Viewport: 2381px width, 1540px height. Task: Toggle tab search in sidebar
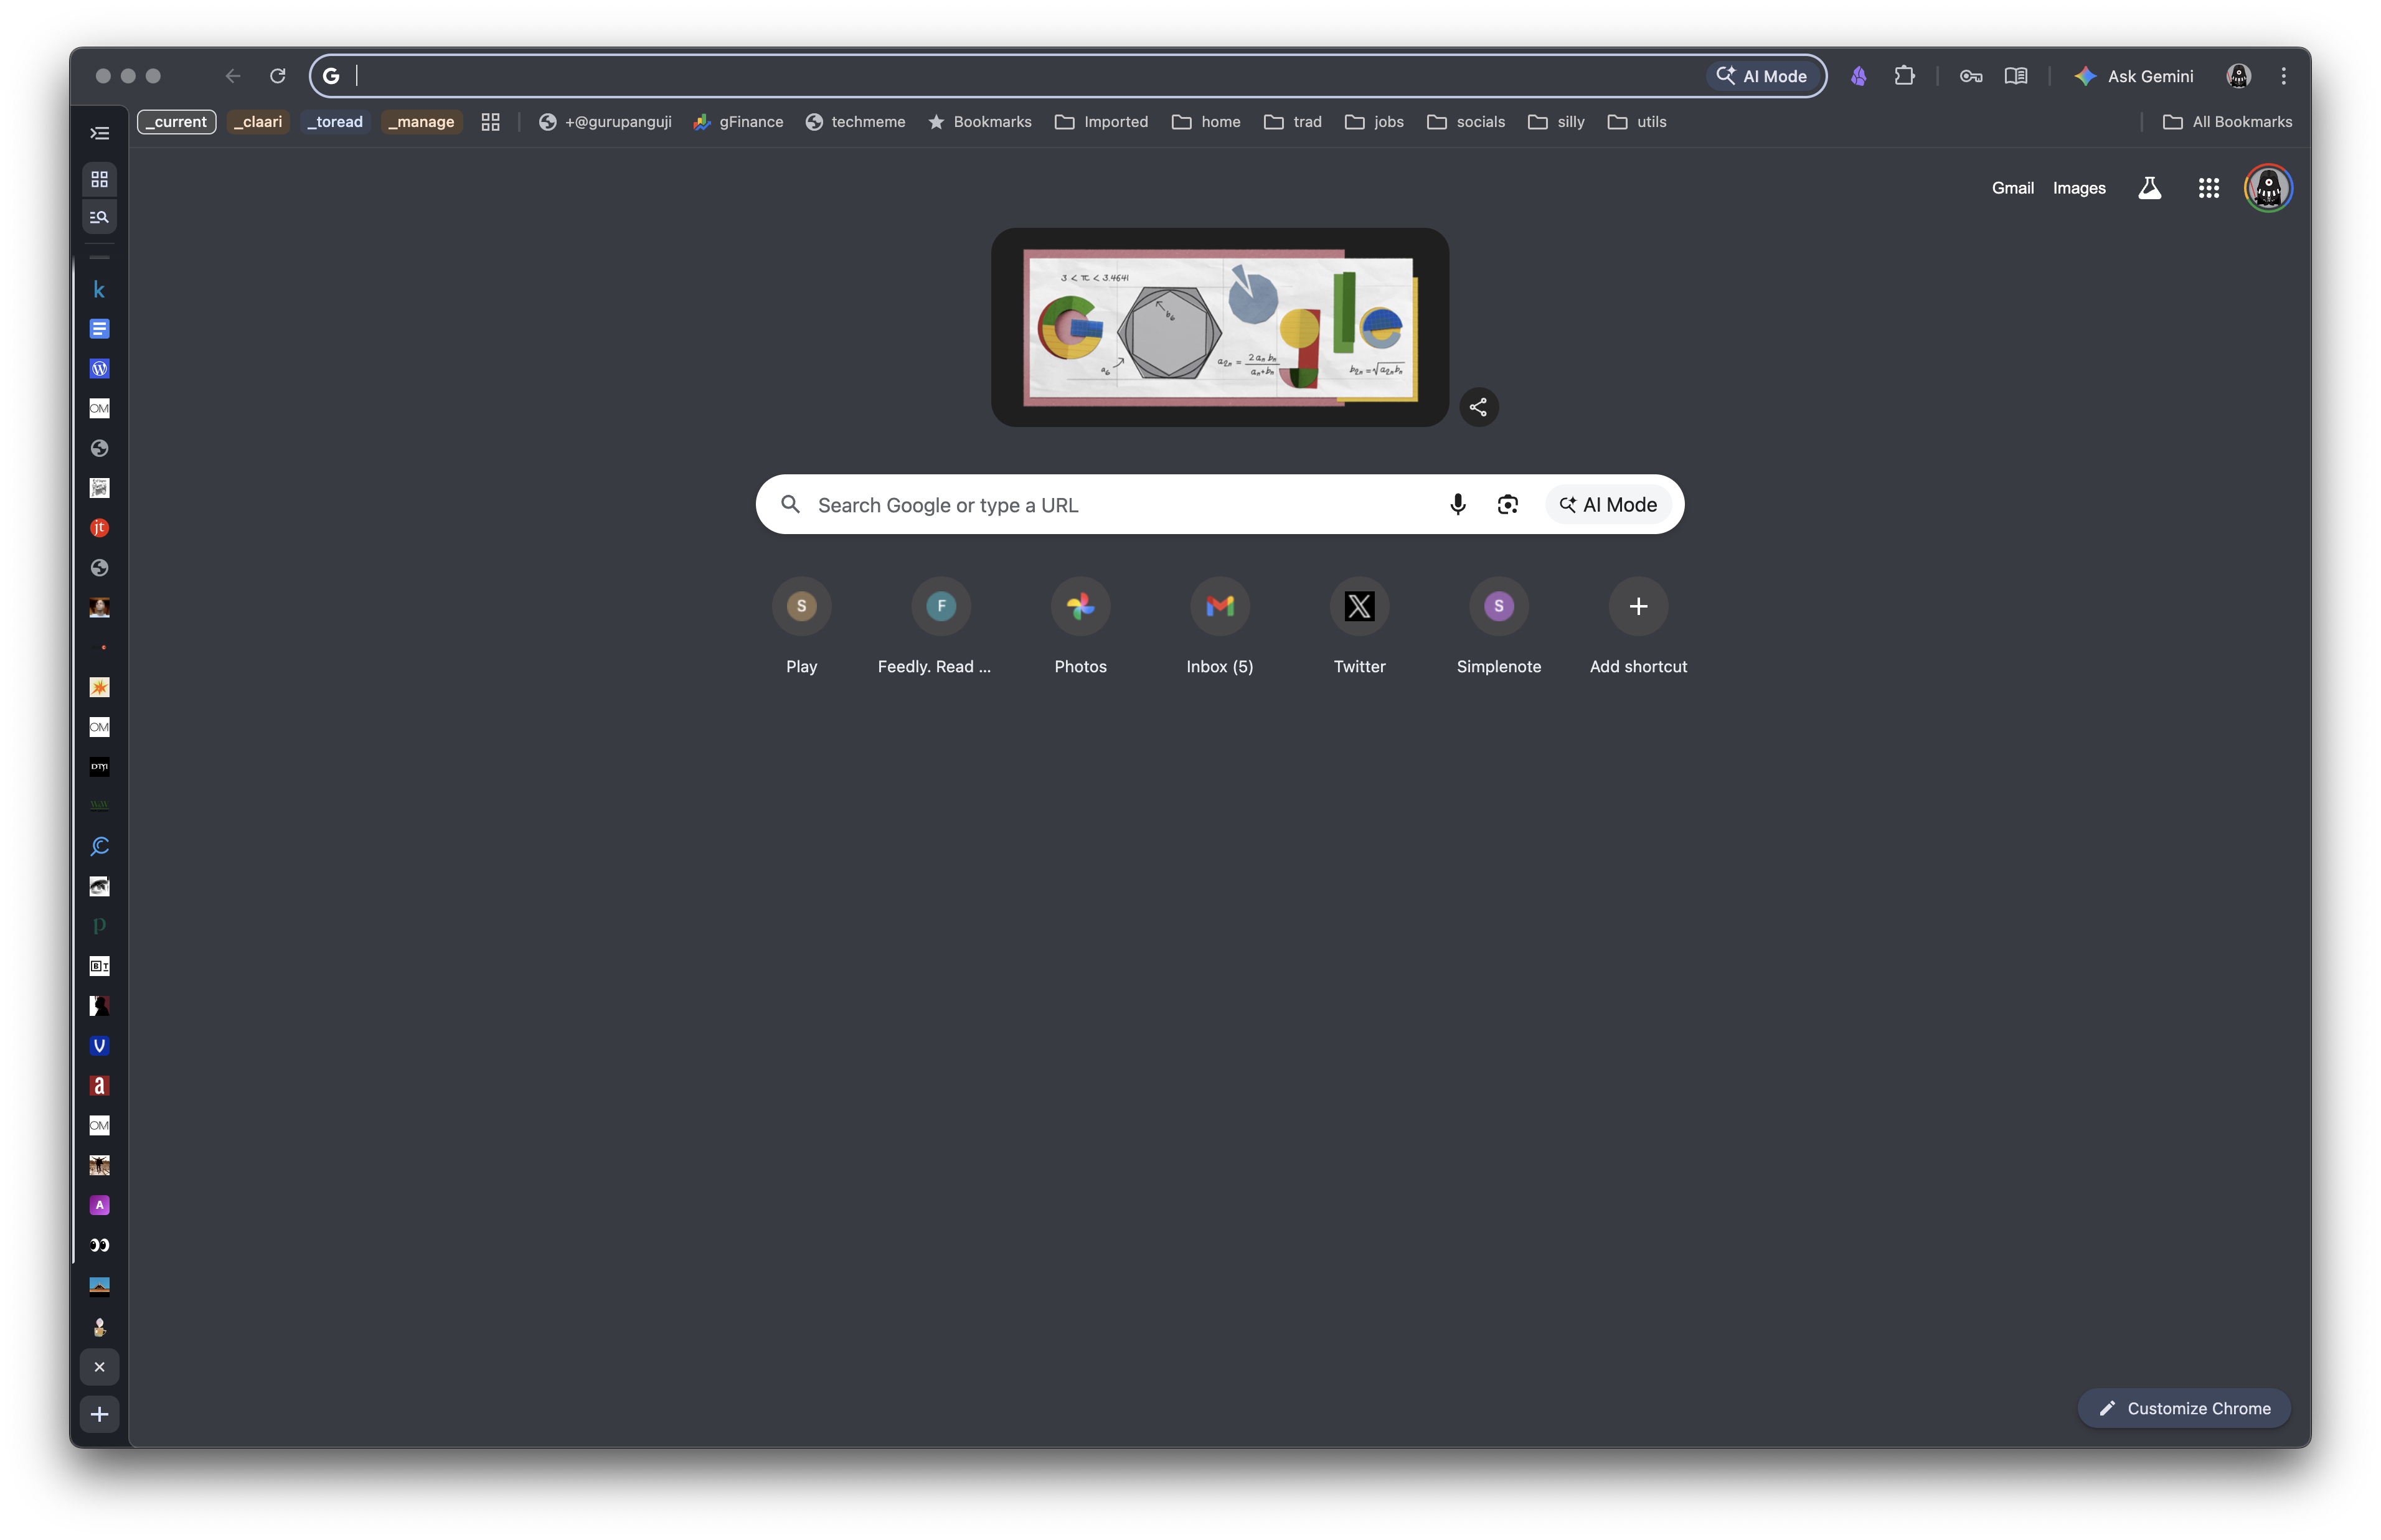(99, 217)
